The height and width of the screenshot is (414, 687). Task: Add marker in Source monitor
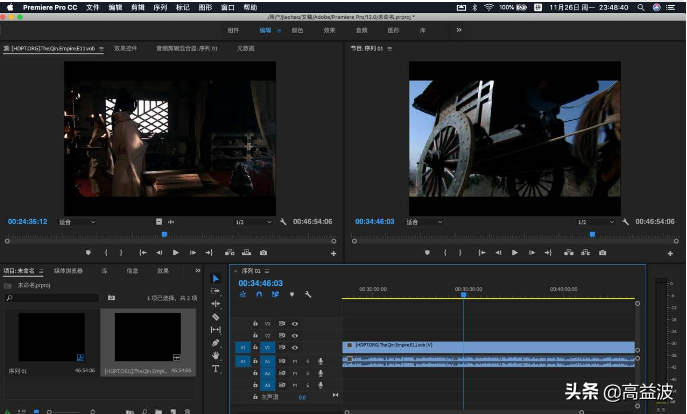[x=88, y=253]
